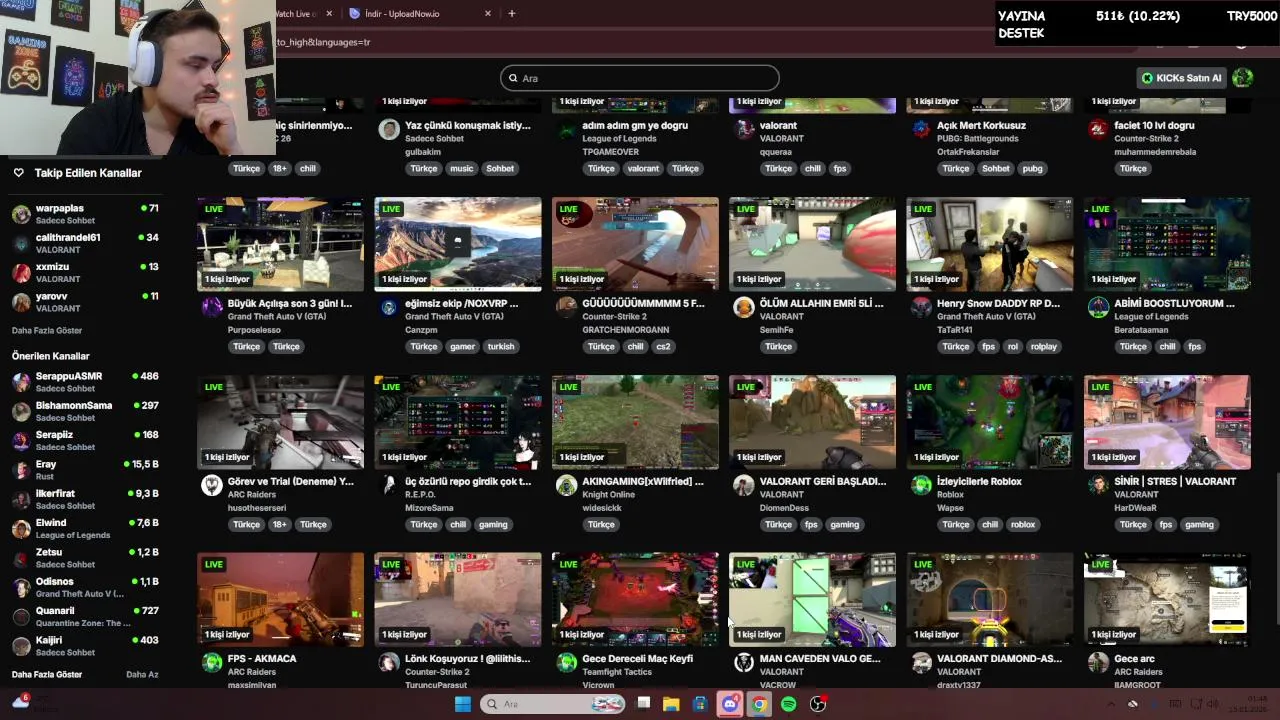Click BishamonnSama avatar in recommended list
This screenshot has height=720, width=1280.
pos(21,411)
